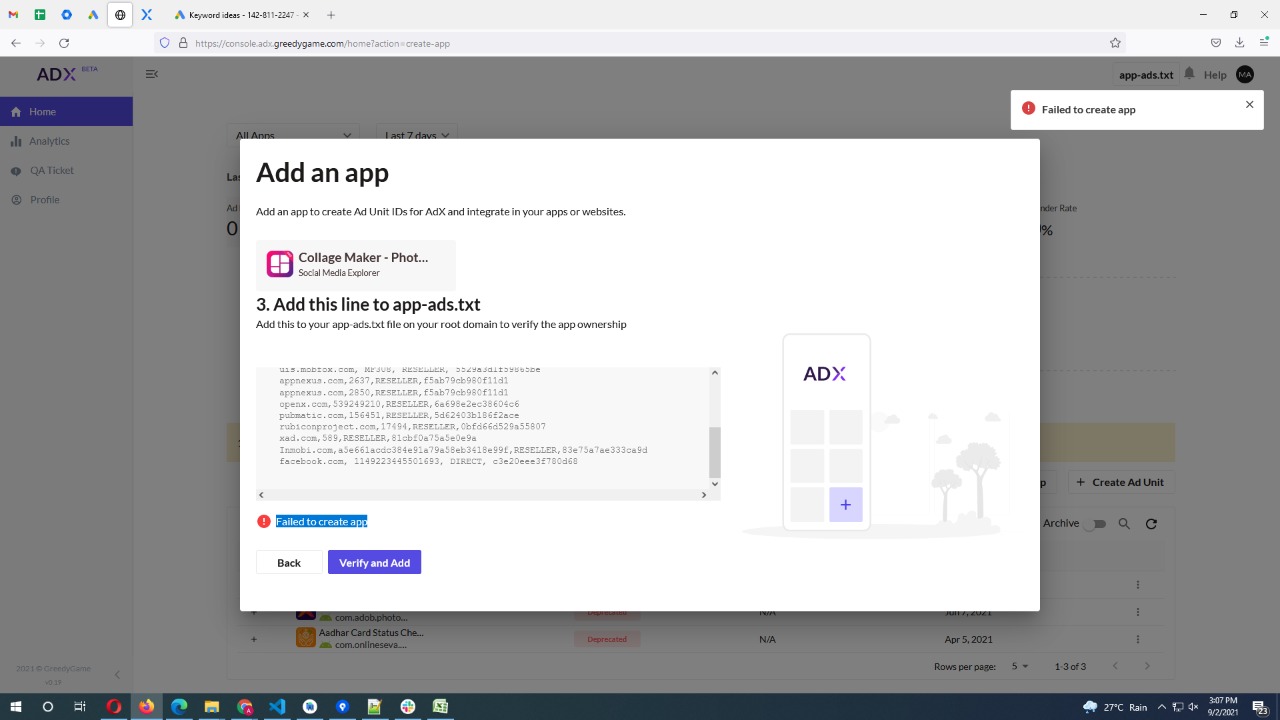Image resolution: width=1280 pixels, height=720 pixels.
Task: Expand the All Apps dropdown
Action: [x=293, y=135]
